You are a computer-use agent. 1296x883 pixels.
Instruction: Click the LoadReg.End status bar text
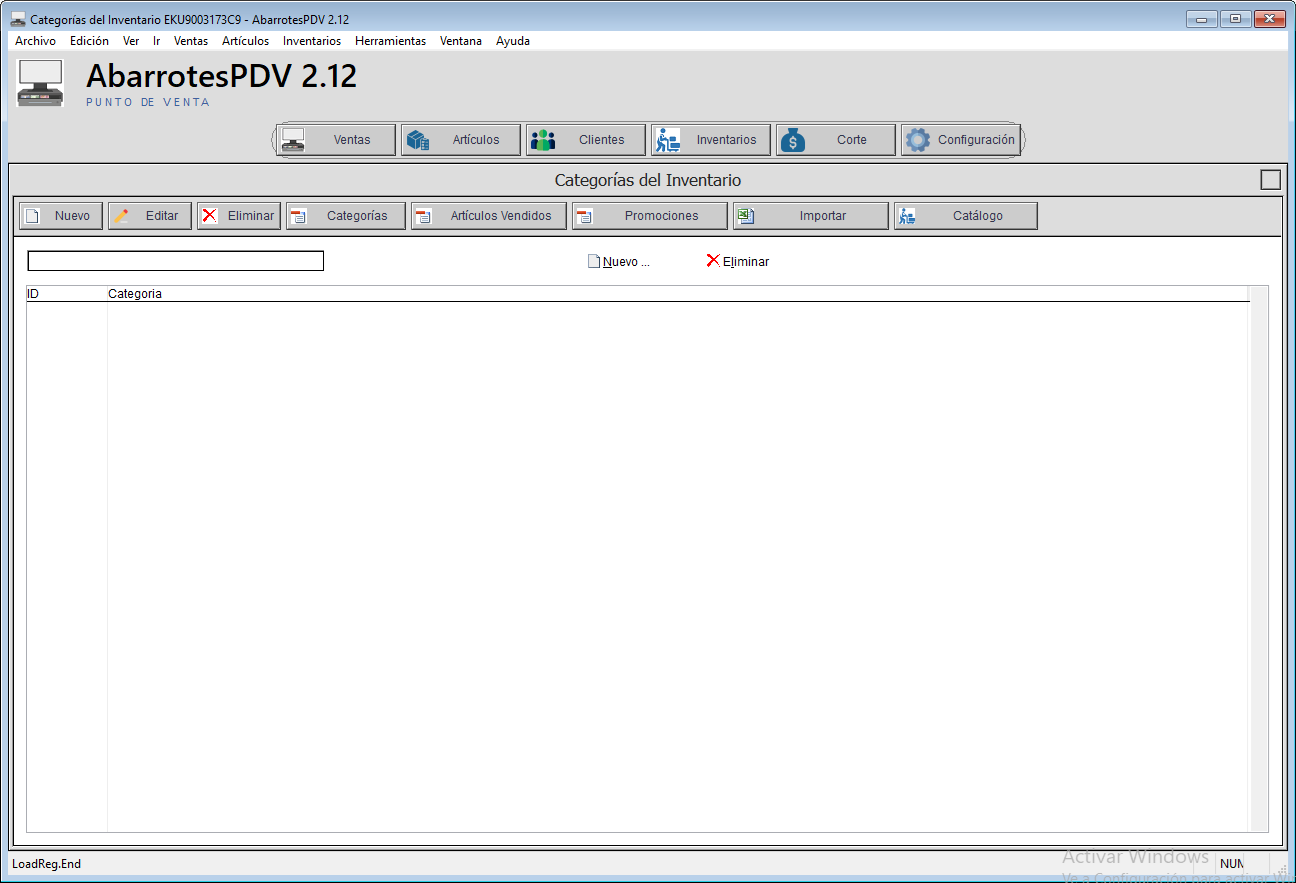click(x=47, y=864)
